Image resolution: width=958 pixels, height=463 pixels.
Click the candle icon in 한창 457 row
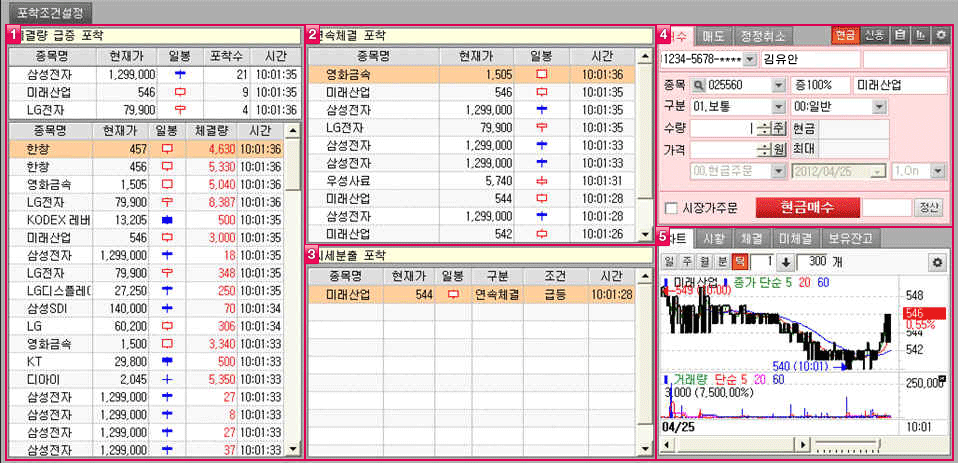coord(165,149)
